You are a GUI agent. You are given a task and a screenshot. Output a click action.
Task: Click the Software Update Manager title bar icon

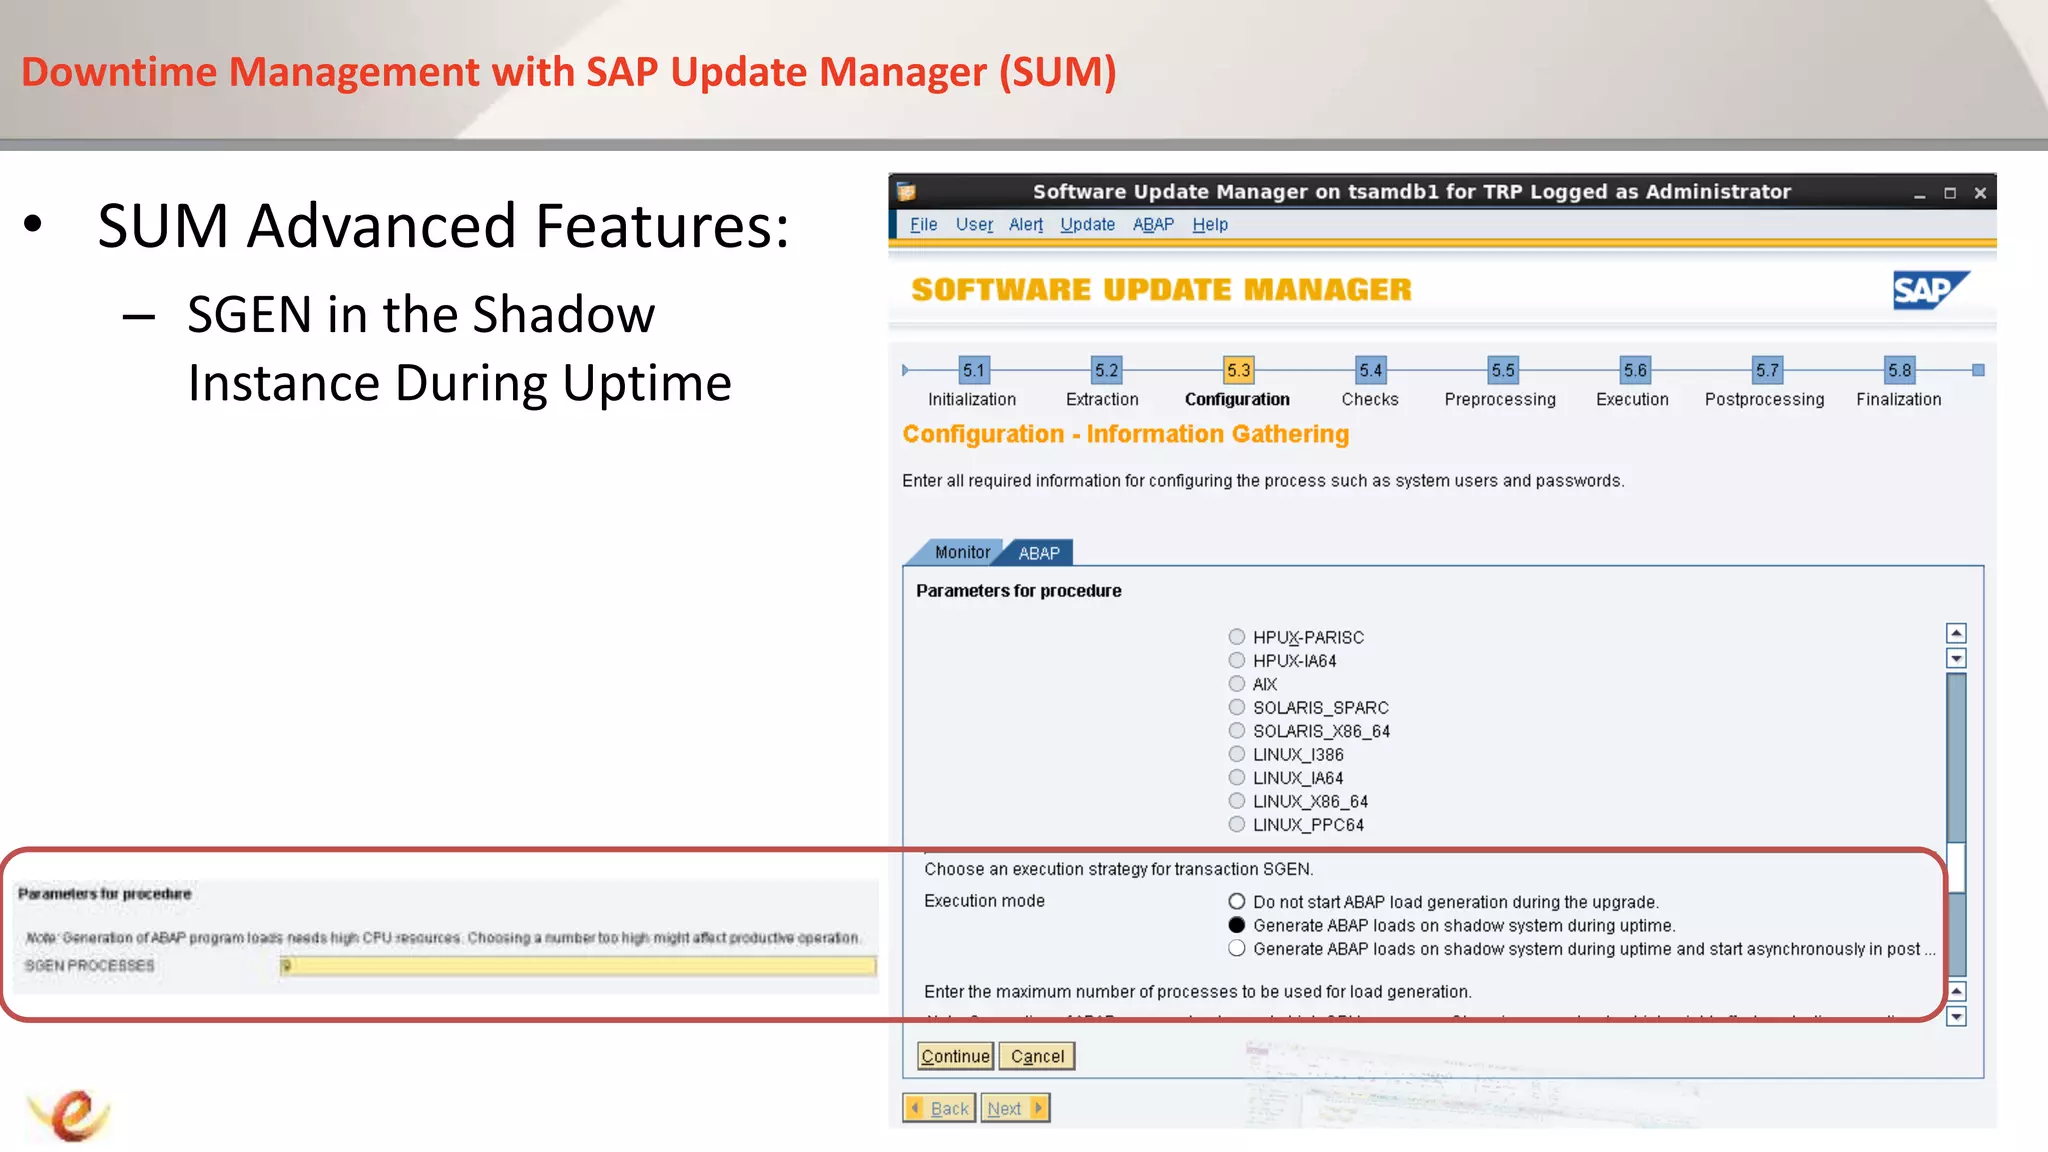point(907,192)
